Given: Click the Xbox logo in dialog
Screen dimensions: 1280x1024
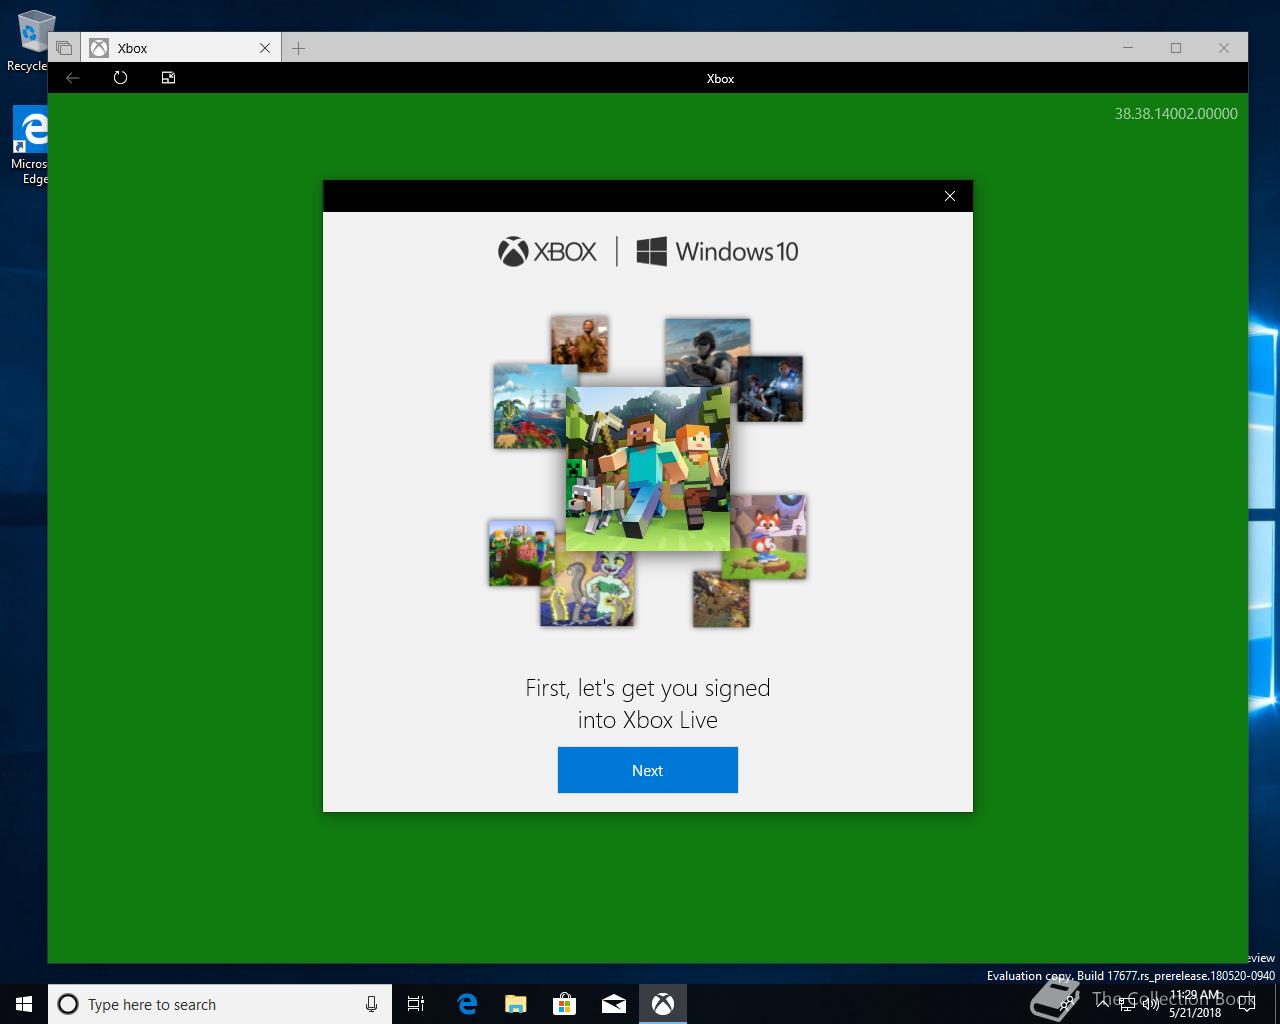Looking at the screenshot, I should 547,252.
